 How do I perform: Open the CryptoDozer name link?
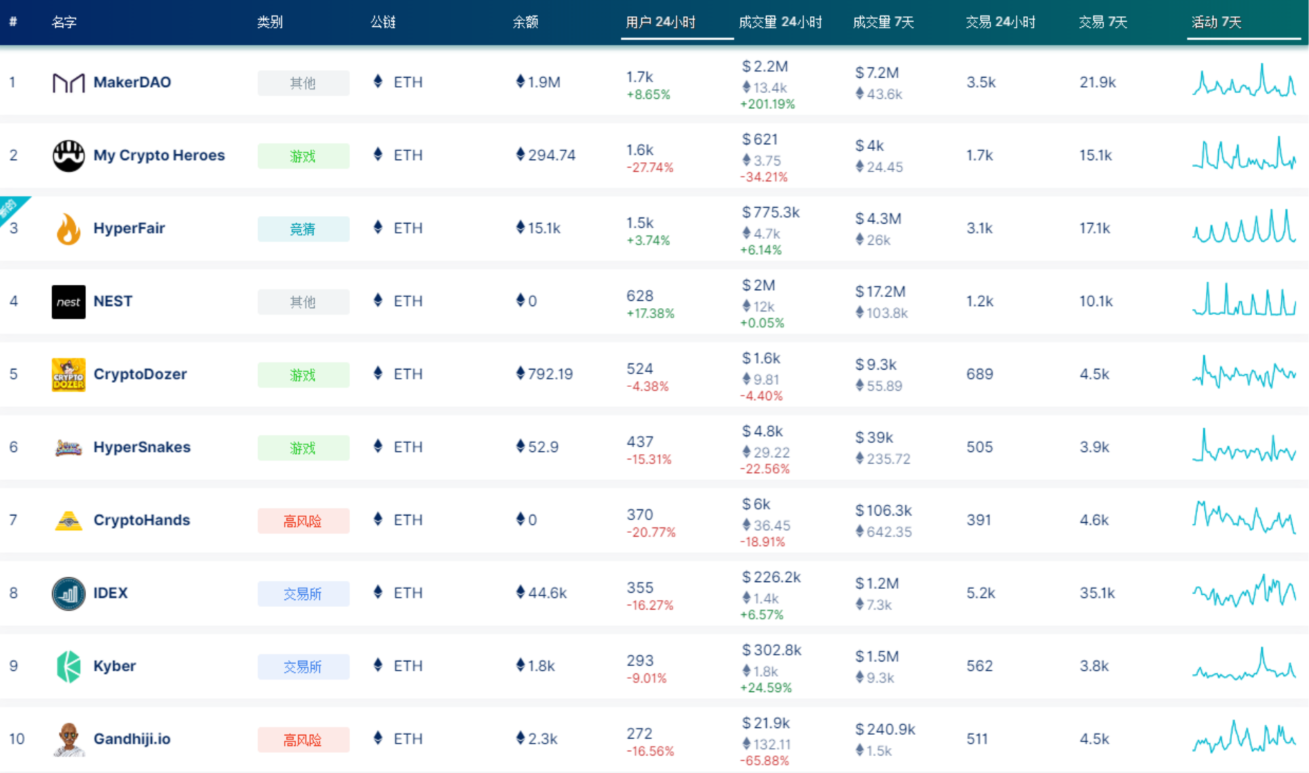pyautogui.click(x=140, y=374)
